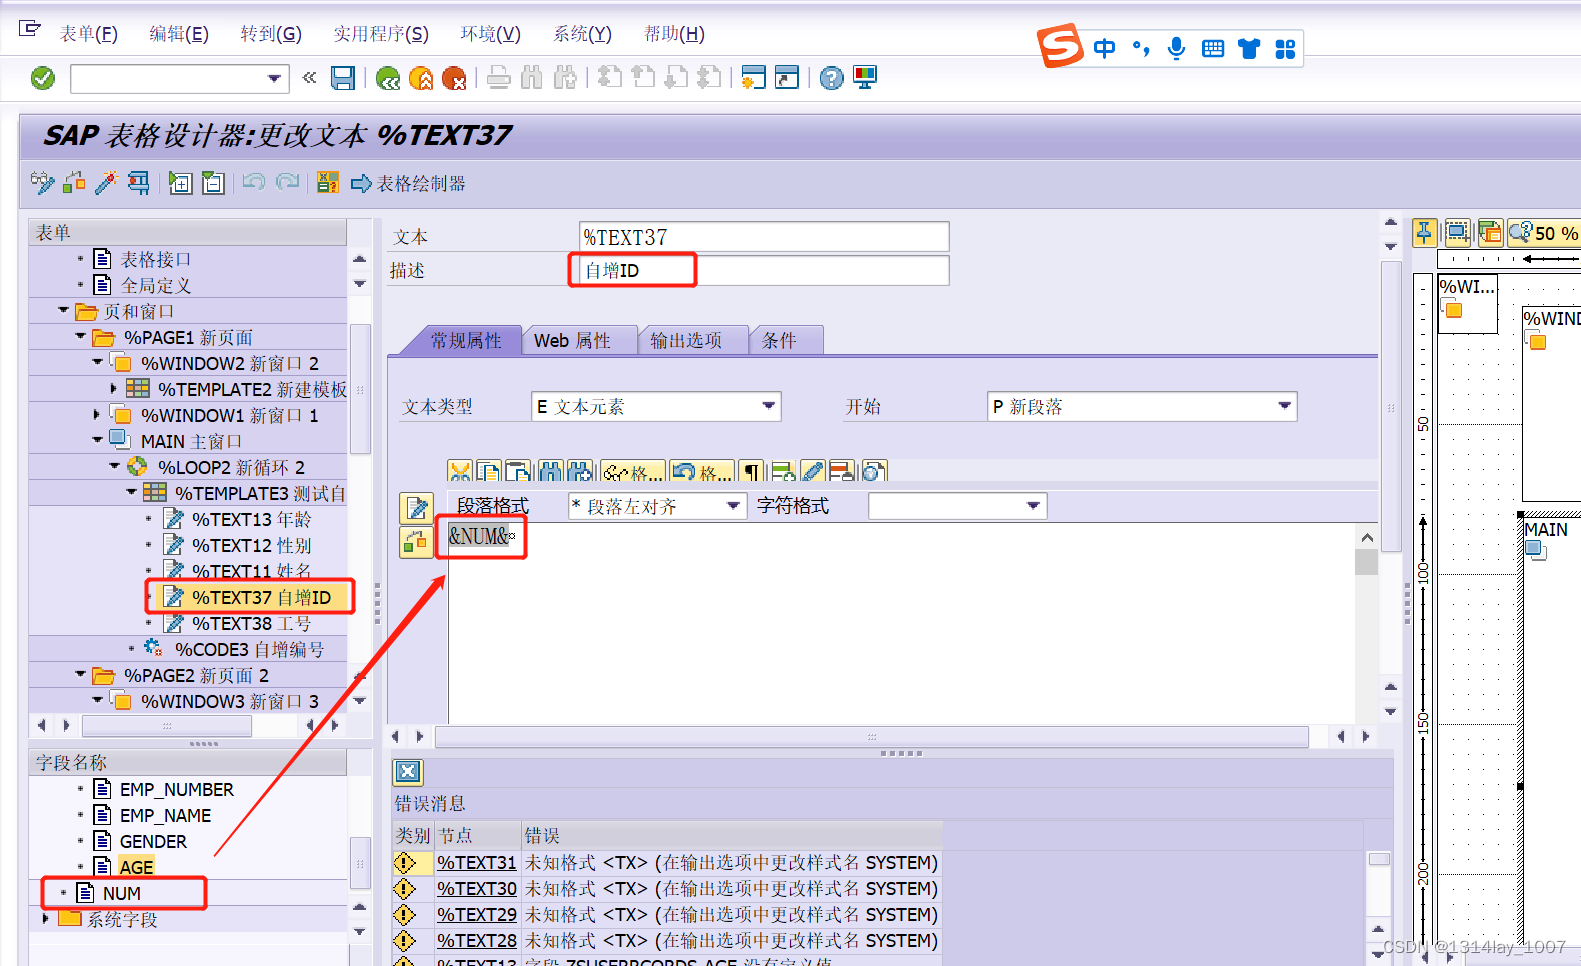Open the %TEXT30 error link
Screen dimensions: 1581x966
pyautogui.click(x=477, y=888)
